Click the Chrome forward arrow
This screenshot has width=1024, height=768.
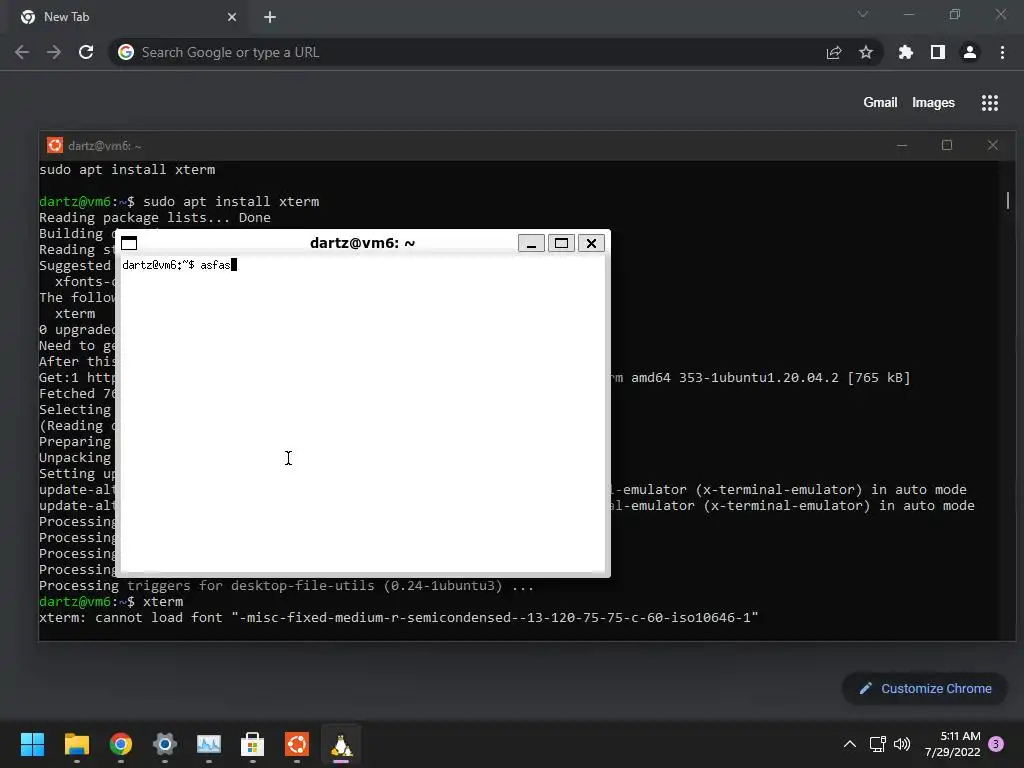point(54,52)
